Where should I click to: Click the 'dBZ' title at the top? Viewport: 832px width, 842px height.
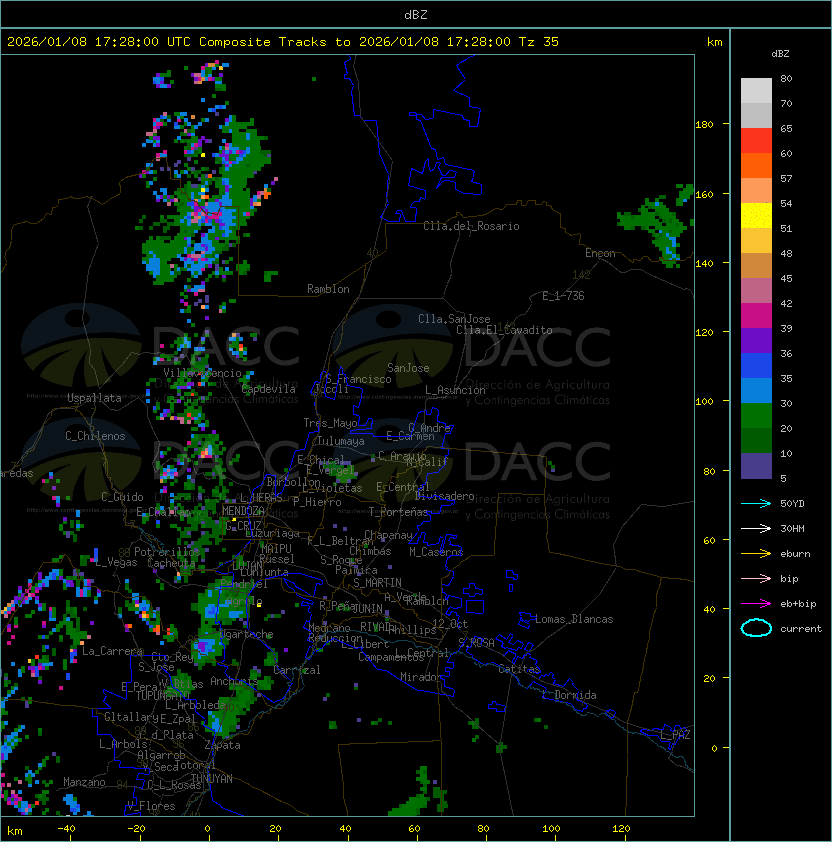click(416, 14)
